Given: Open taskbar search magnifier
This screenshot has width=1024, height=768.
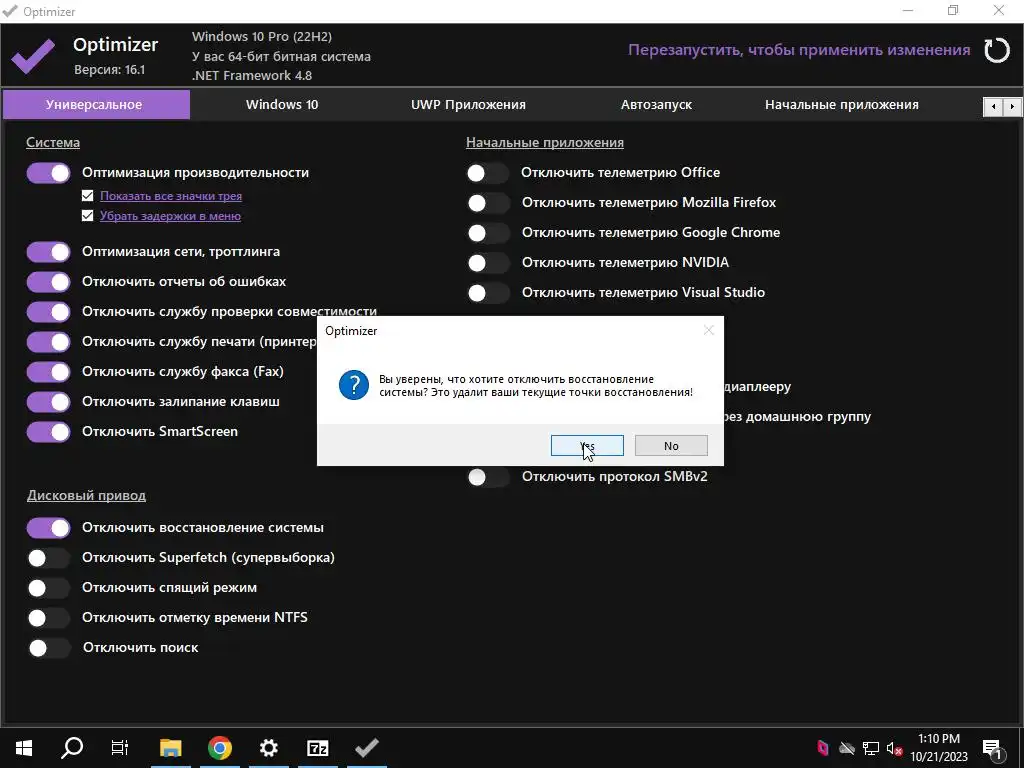Looking at the screenshot, I should coord(72,748).
